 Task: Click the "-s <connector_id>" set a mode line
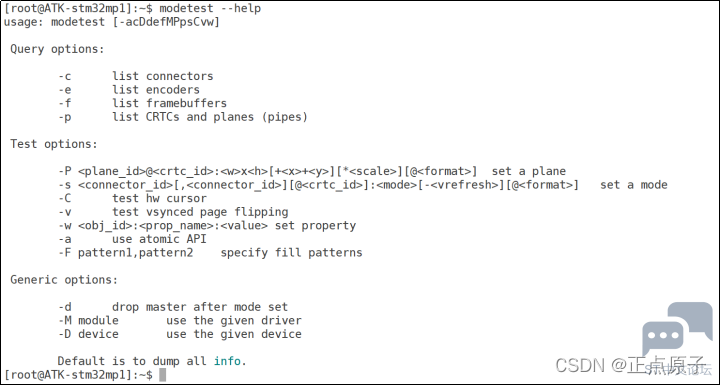point(363,185)
